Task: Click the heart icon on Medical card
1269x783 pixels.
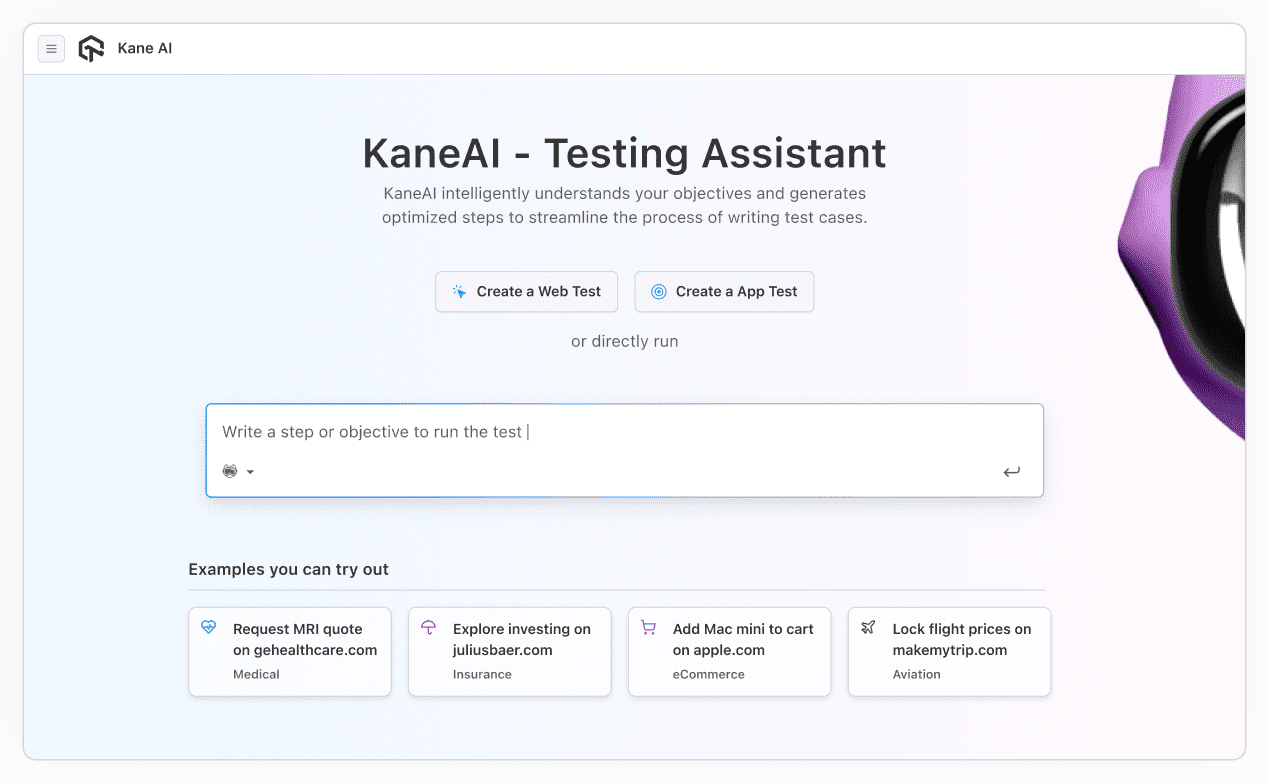Action: pyautogui.click(x=209, y=628)
